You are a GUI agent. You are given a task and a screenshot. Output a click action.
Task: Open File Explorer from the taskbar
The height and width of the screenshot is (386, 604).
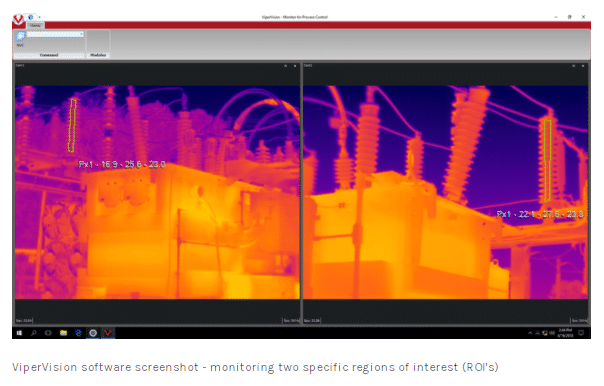point(63,333)
